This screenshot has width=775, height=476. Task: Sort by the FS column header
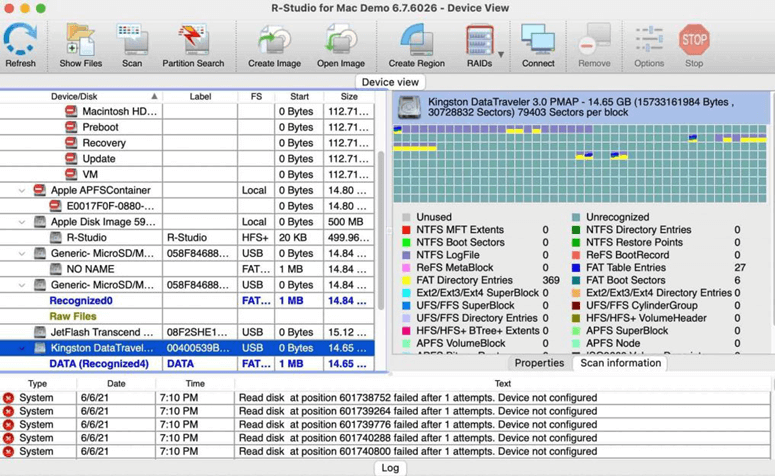tap(256, 96)
